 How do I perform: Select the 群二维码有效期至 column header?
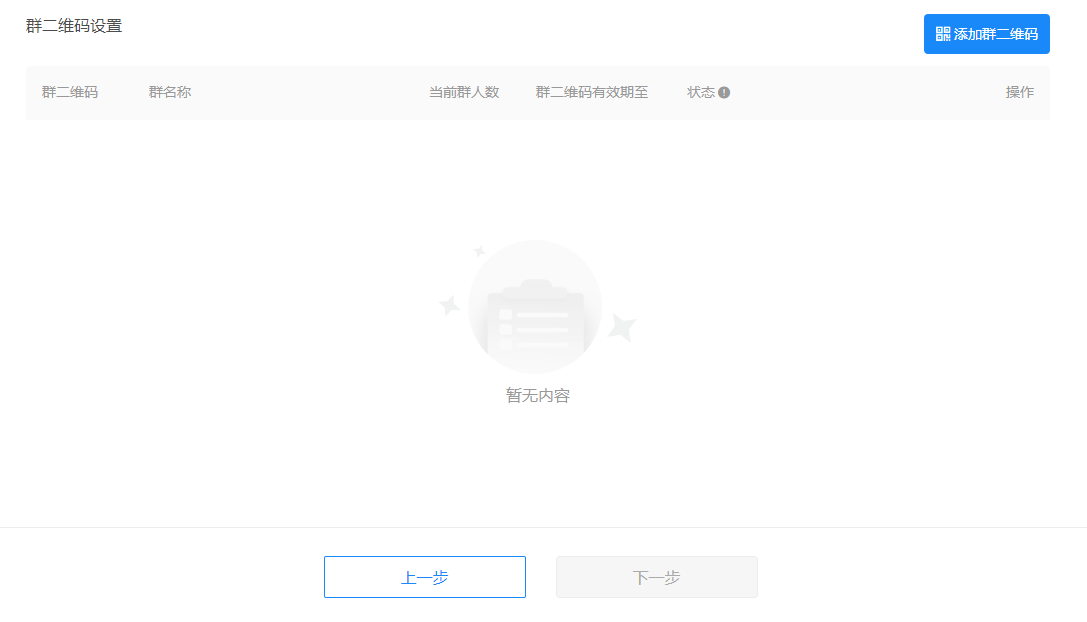591,92
